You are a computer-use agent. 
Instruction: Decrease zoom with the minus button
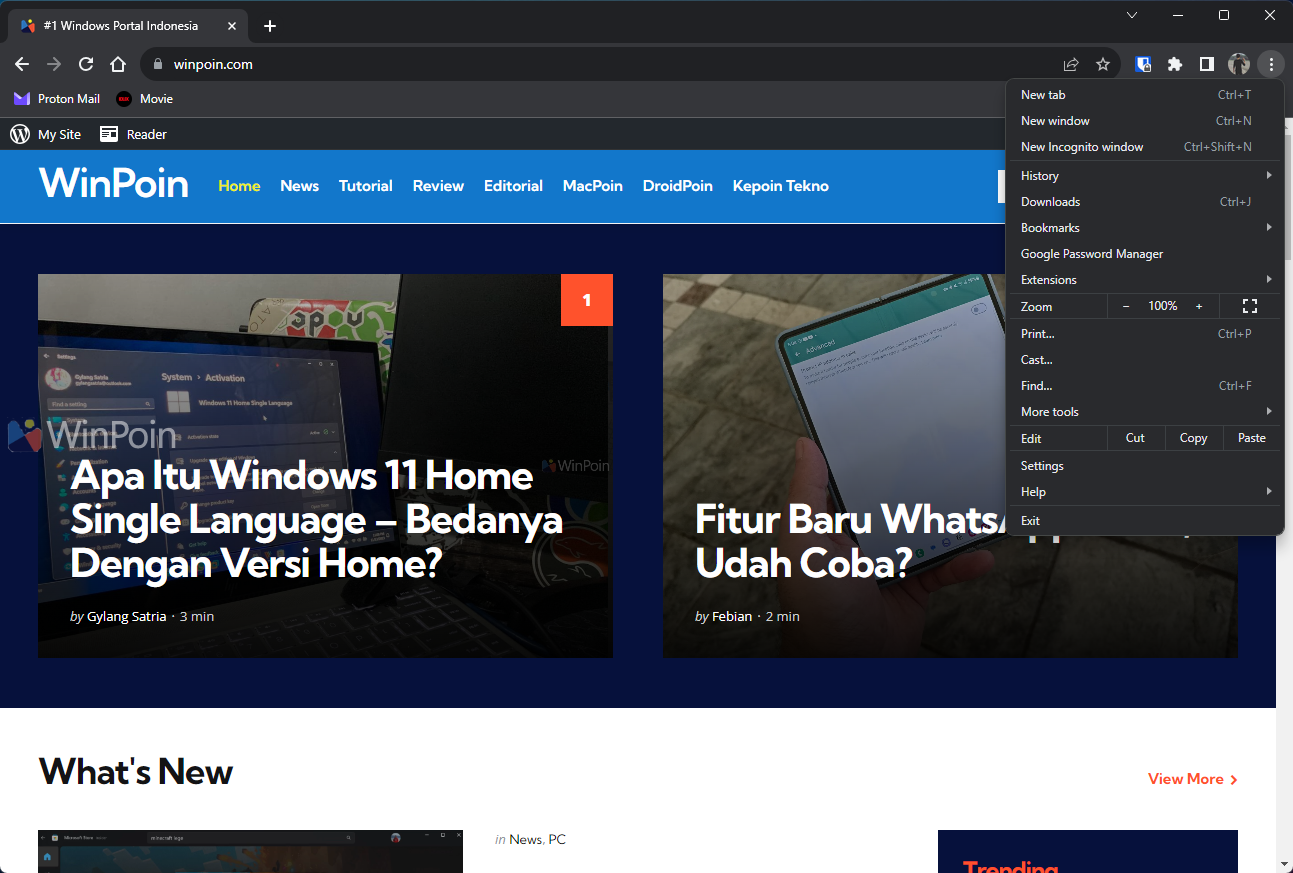coord(1126,306)
